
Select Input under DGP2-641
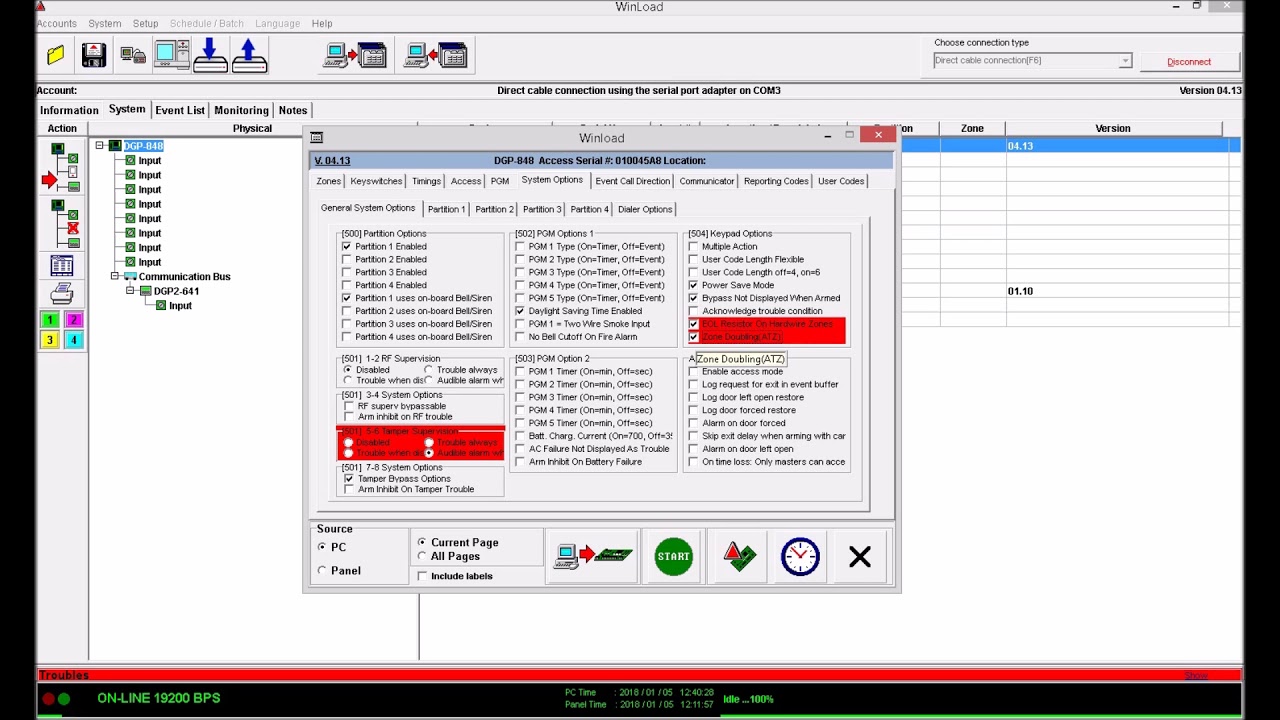click(x=180, y=306)
